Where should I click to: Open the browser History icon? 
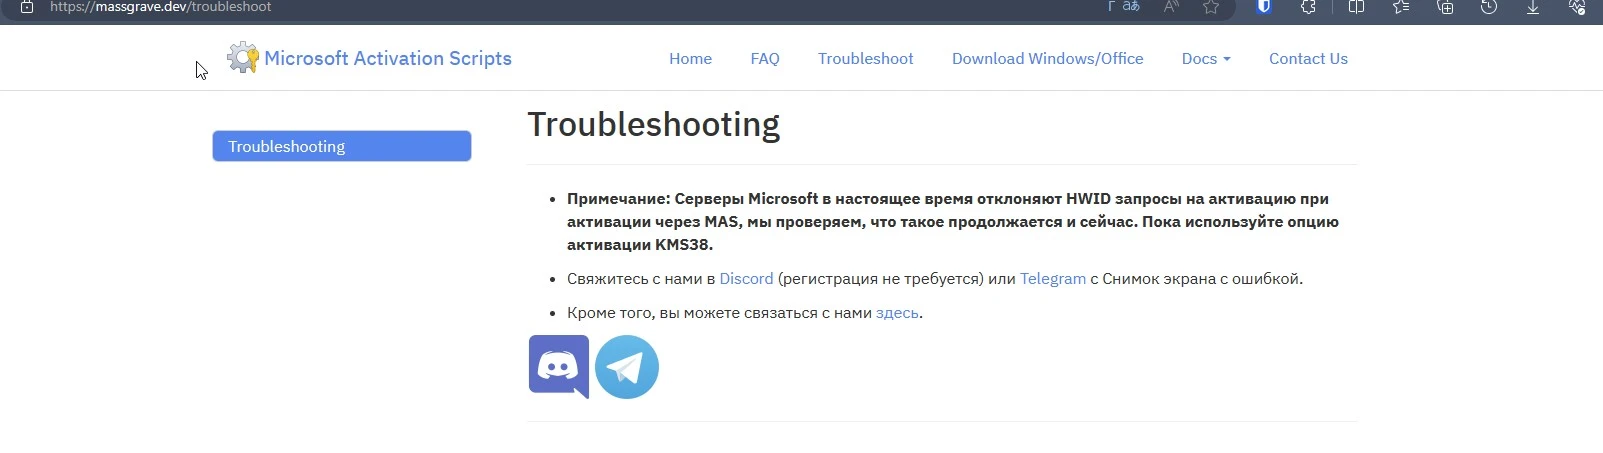click(1489, 7)
